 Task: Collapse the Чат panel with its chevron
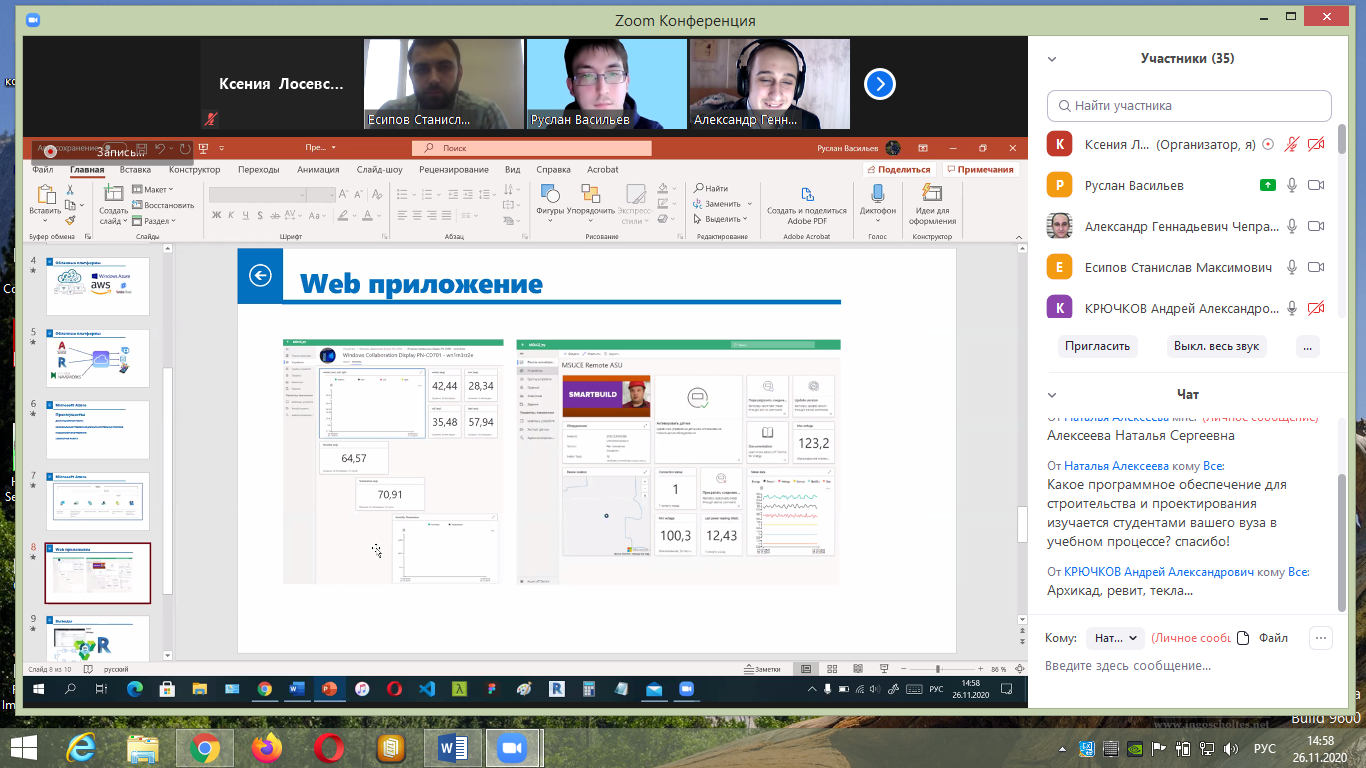(1052, 394)
